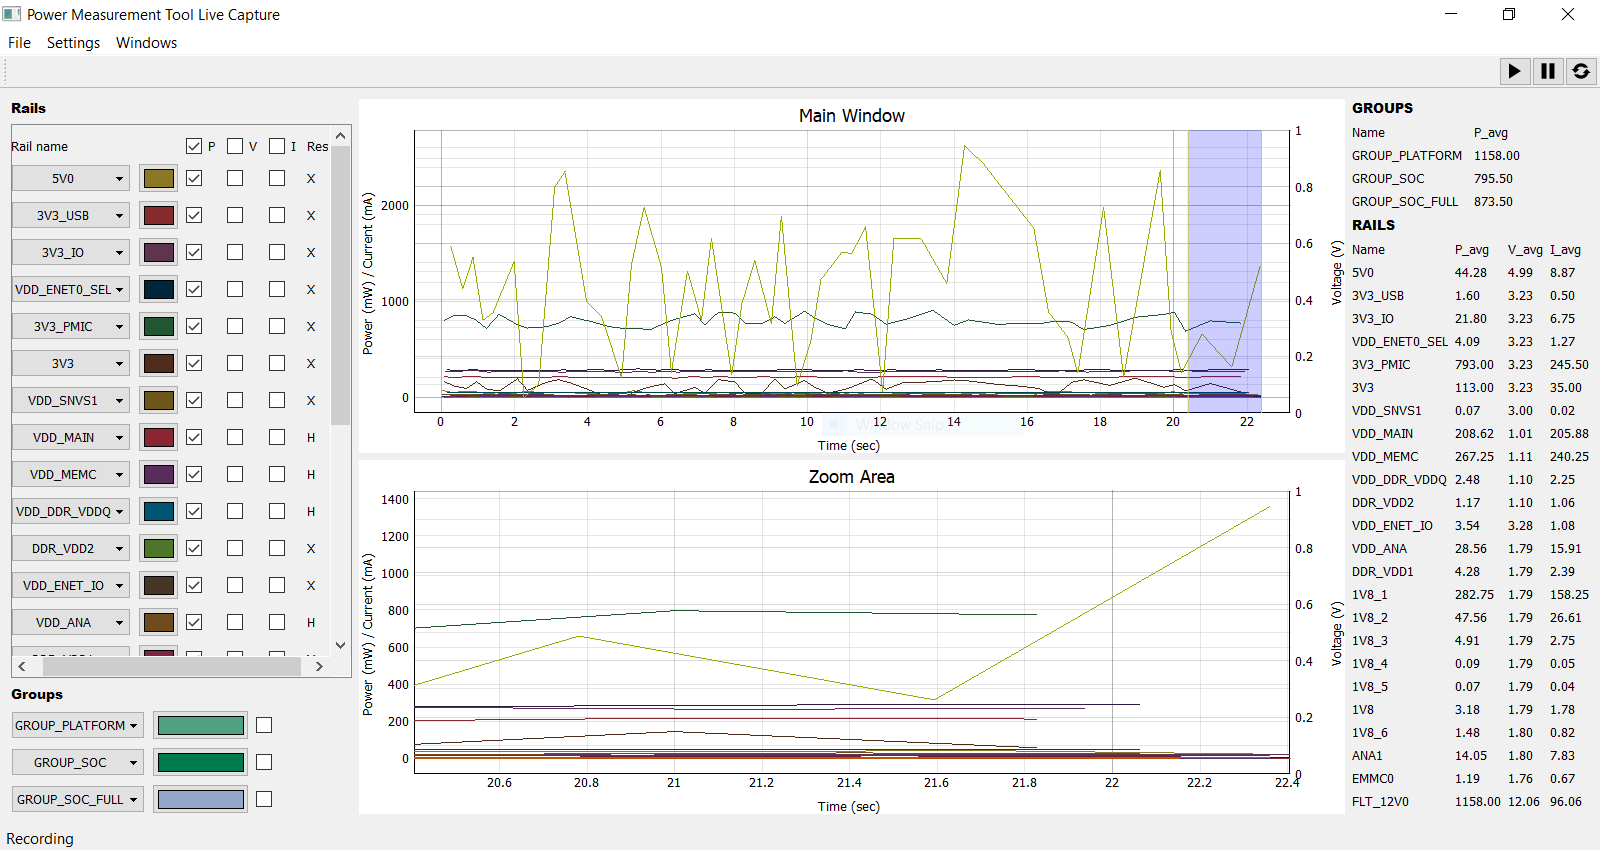The height and width of the screenshot is (850, 1600).
Task: Open the GROUP_SOC group dropdown
Action: pos(78,762)
